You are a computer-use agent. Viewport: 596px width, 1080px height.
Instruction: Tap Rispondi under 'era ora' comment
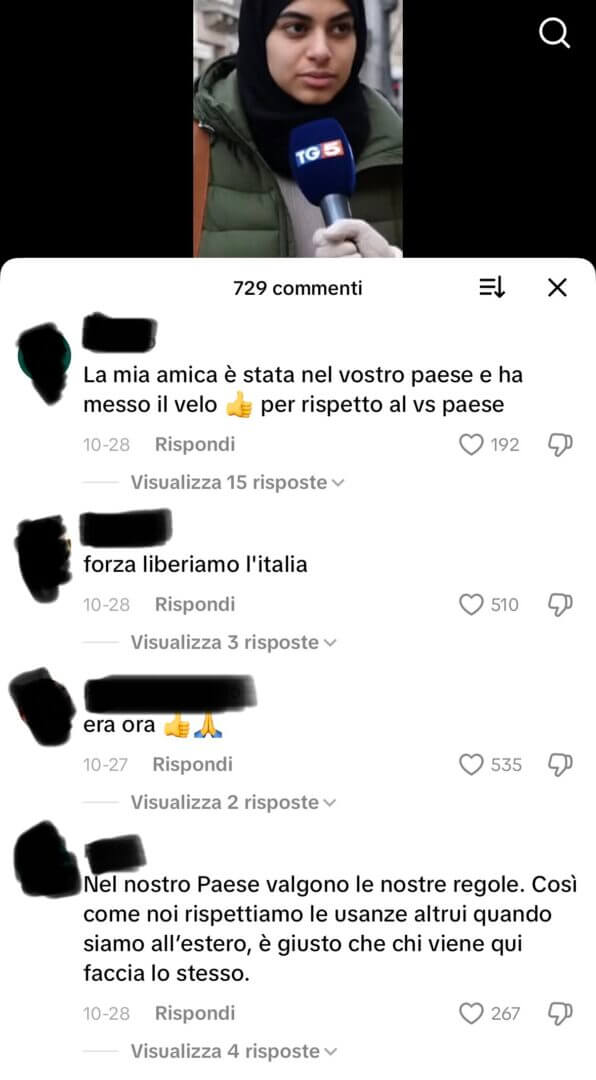tap(192, 765)
